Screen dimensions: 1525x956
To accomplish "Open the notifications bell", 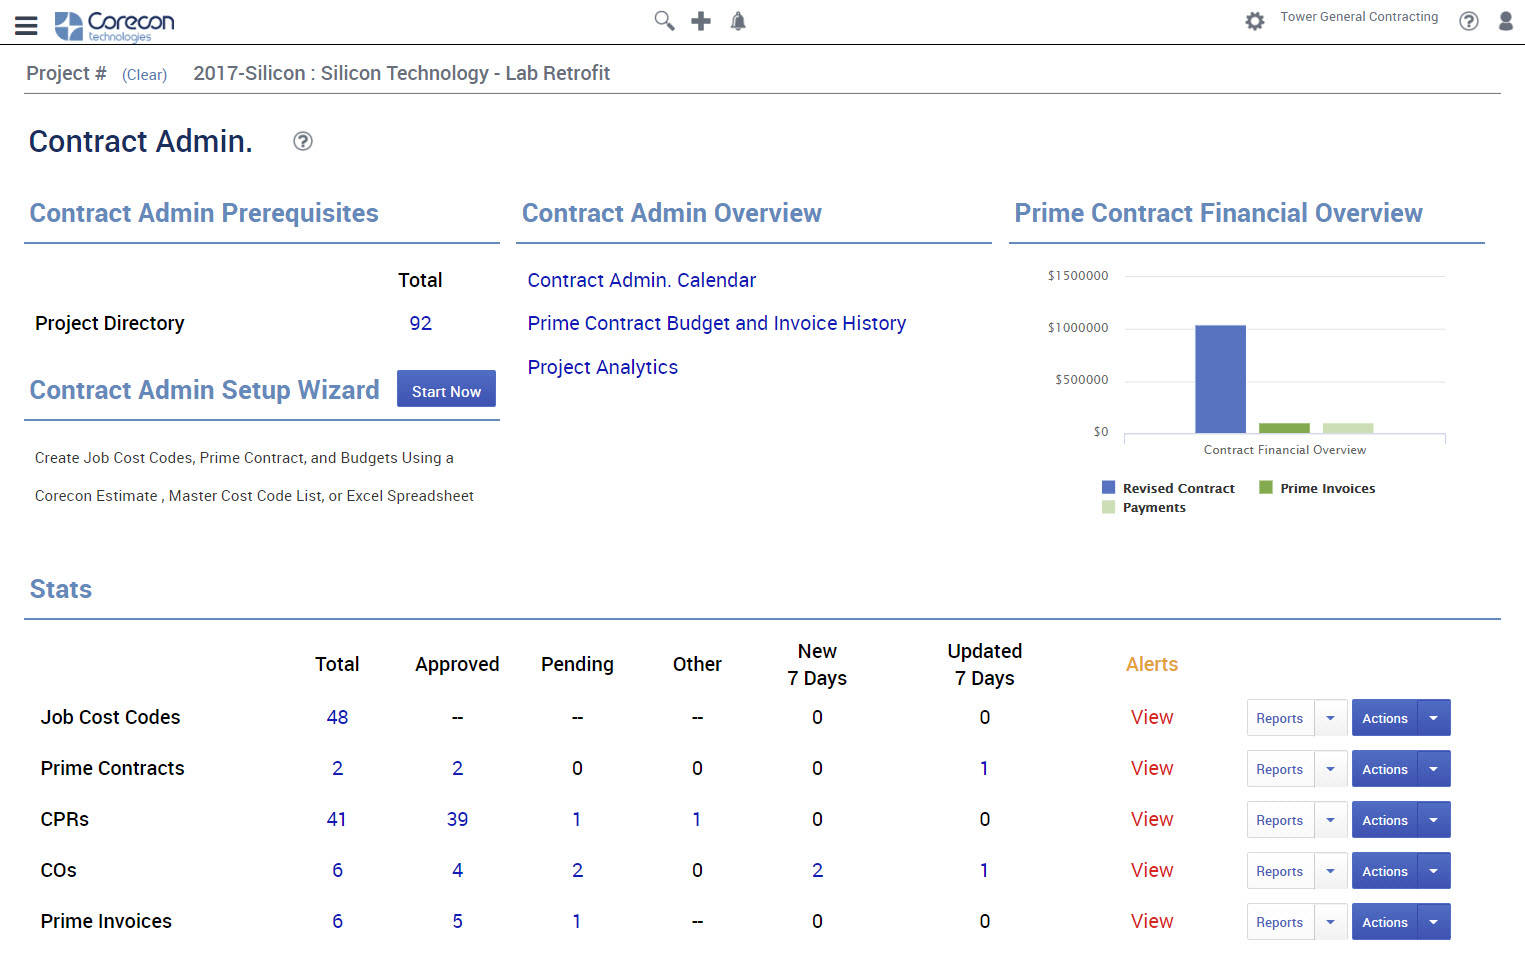I will point(738,20).
